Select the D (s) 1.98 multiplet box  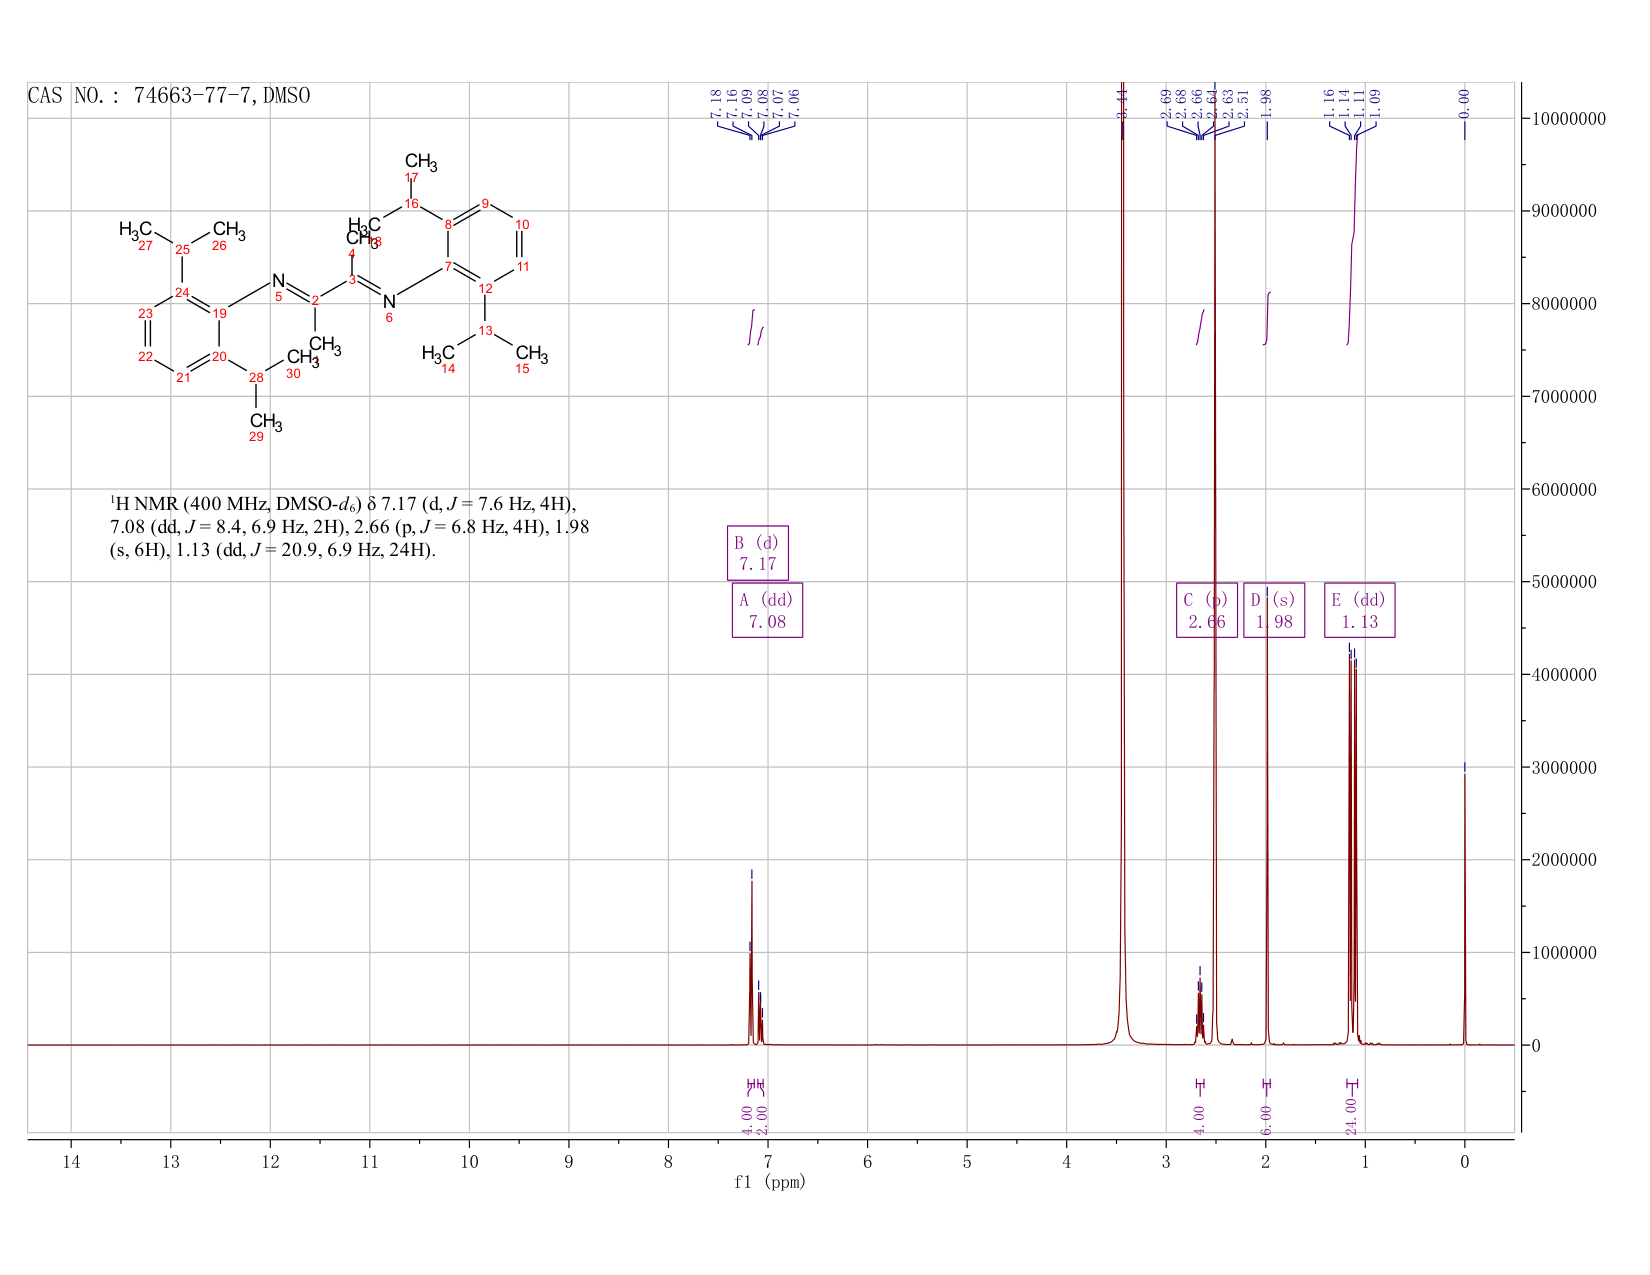tap(1273, 610)
